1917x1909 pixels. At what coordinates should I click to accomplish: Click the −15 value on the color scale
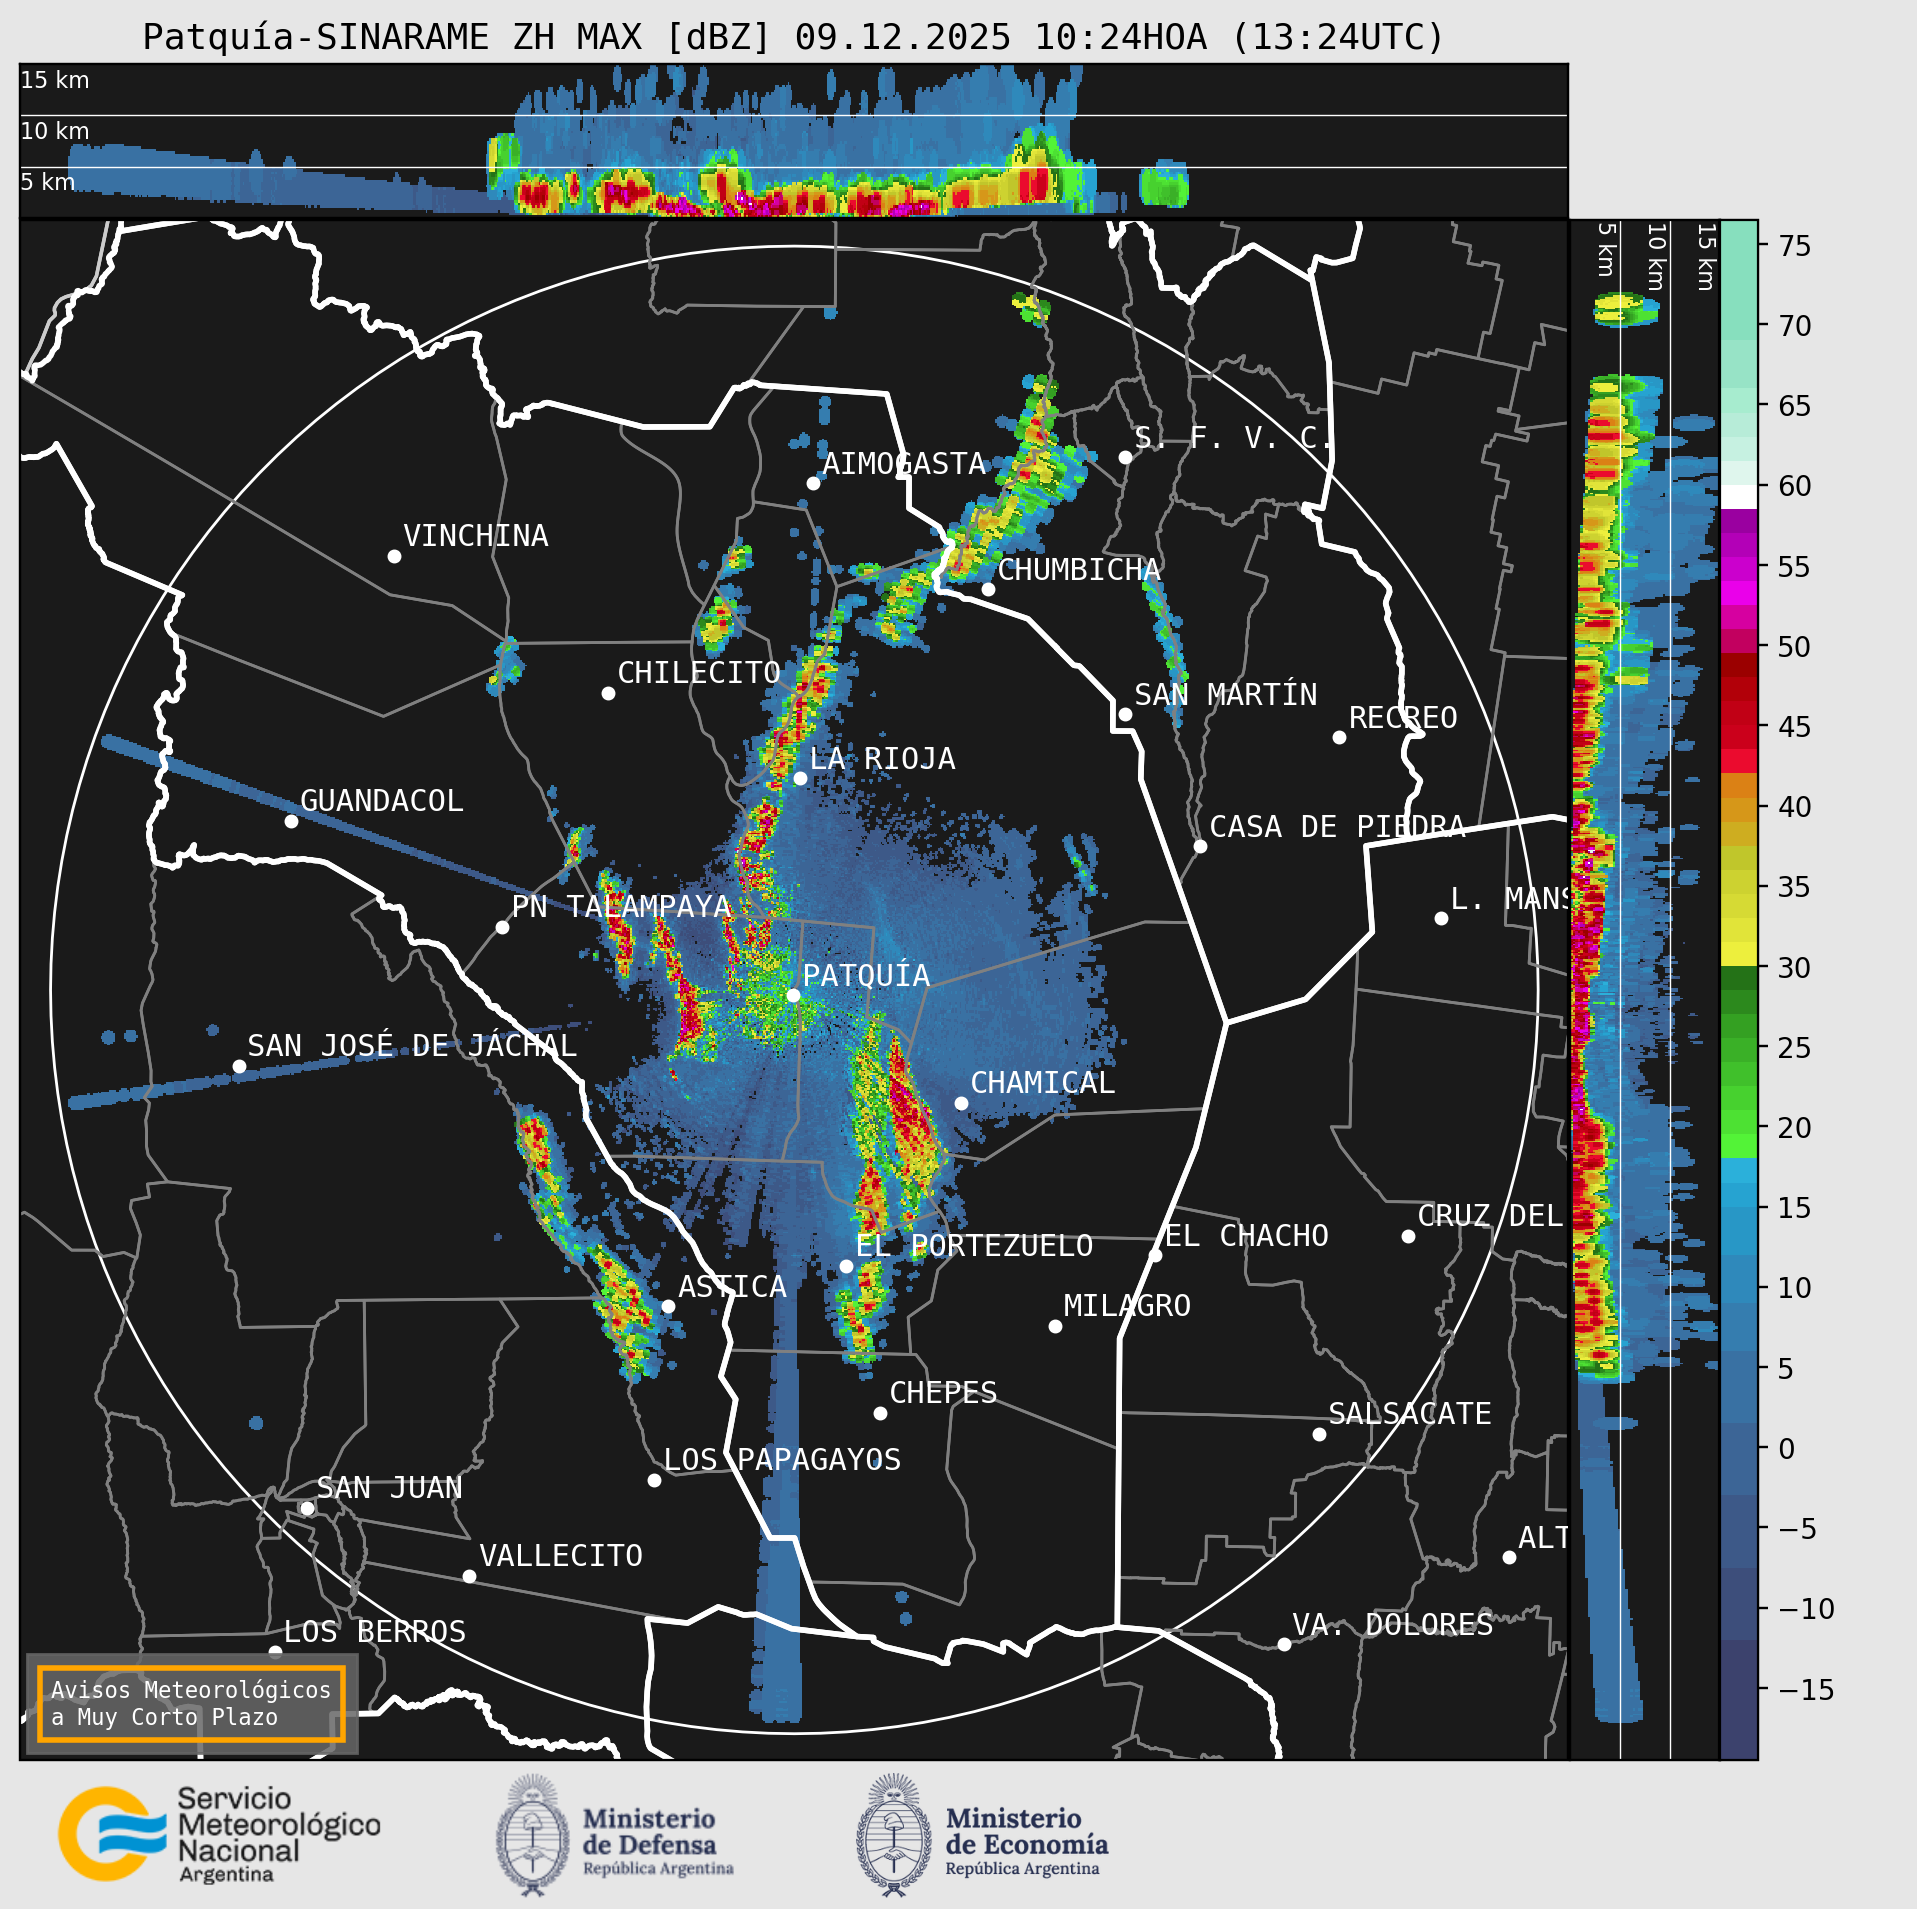(1806, 1690)
